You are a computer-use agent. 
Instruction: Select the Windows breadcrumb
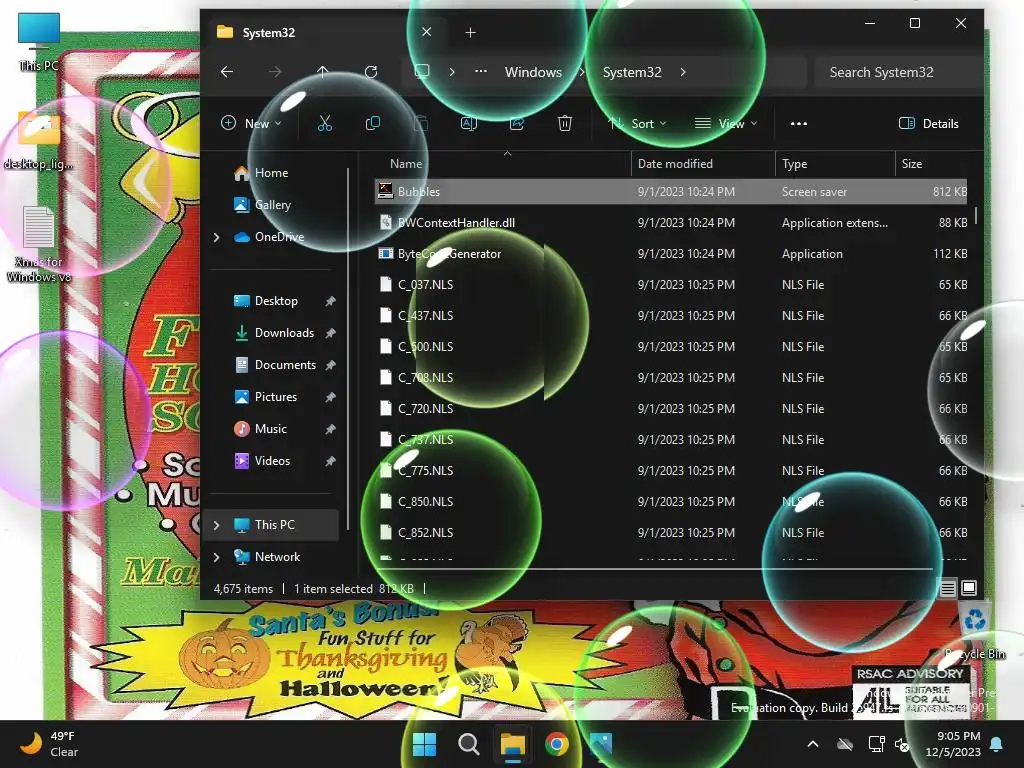click(x=533, y=72)
